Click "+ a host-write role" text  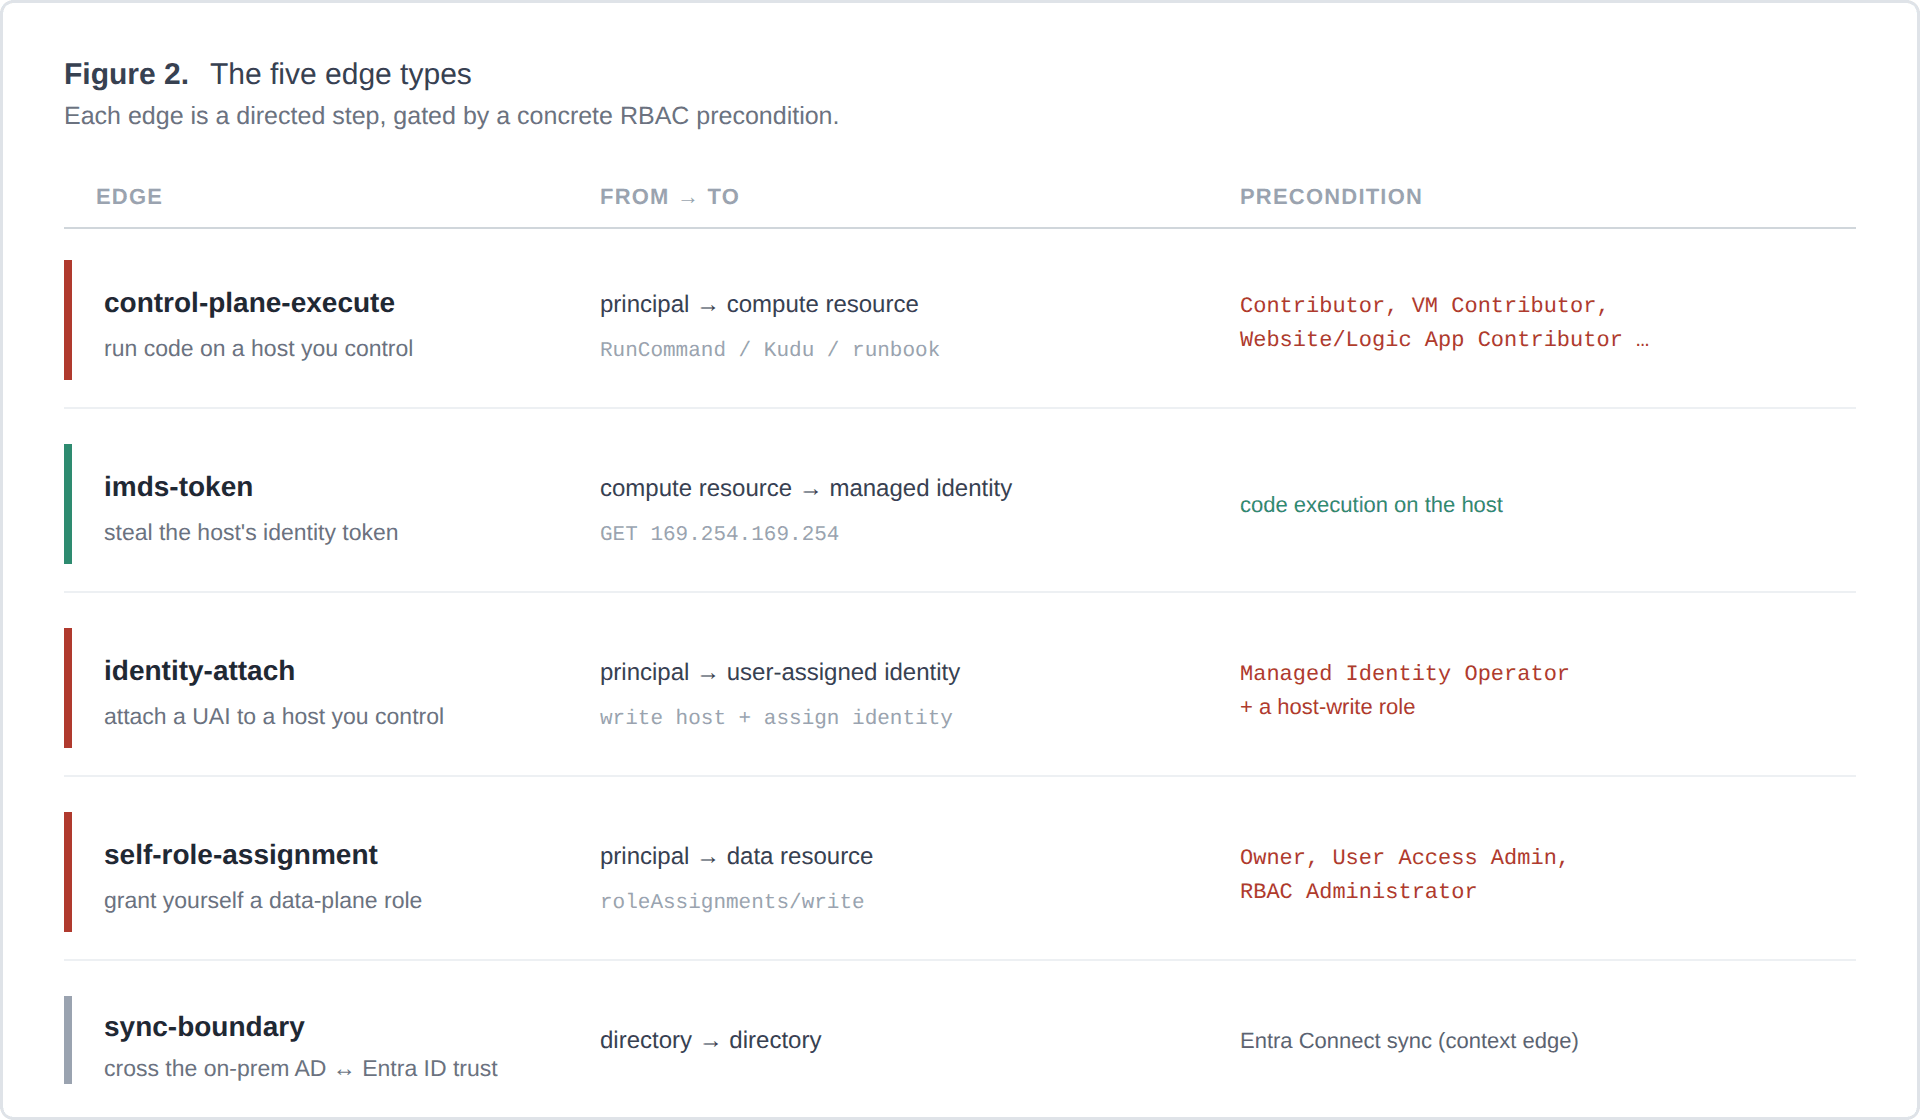1327,707
